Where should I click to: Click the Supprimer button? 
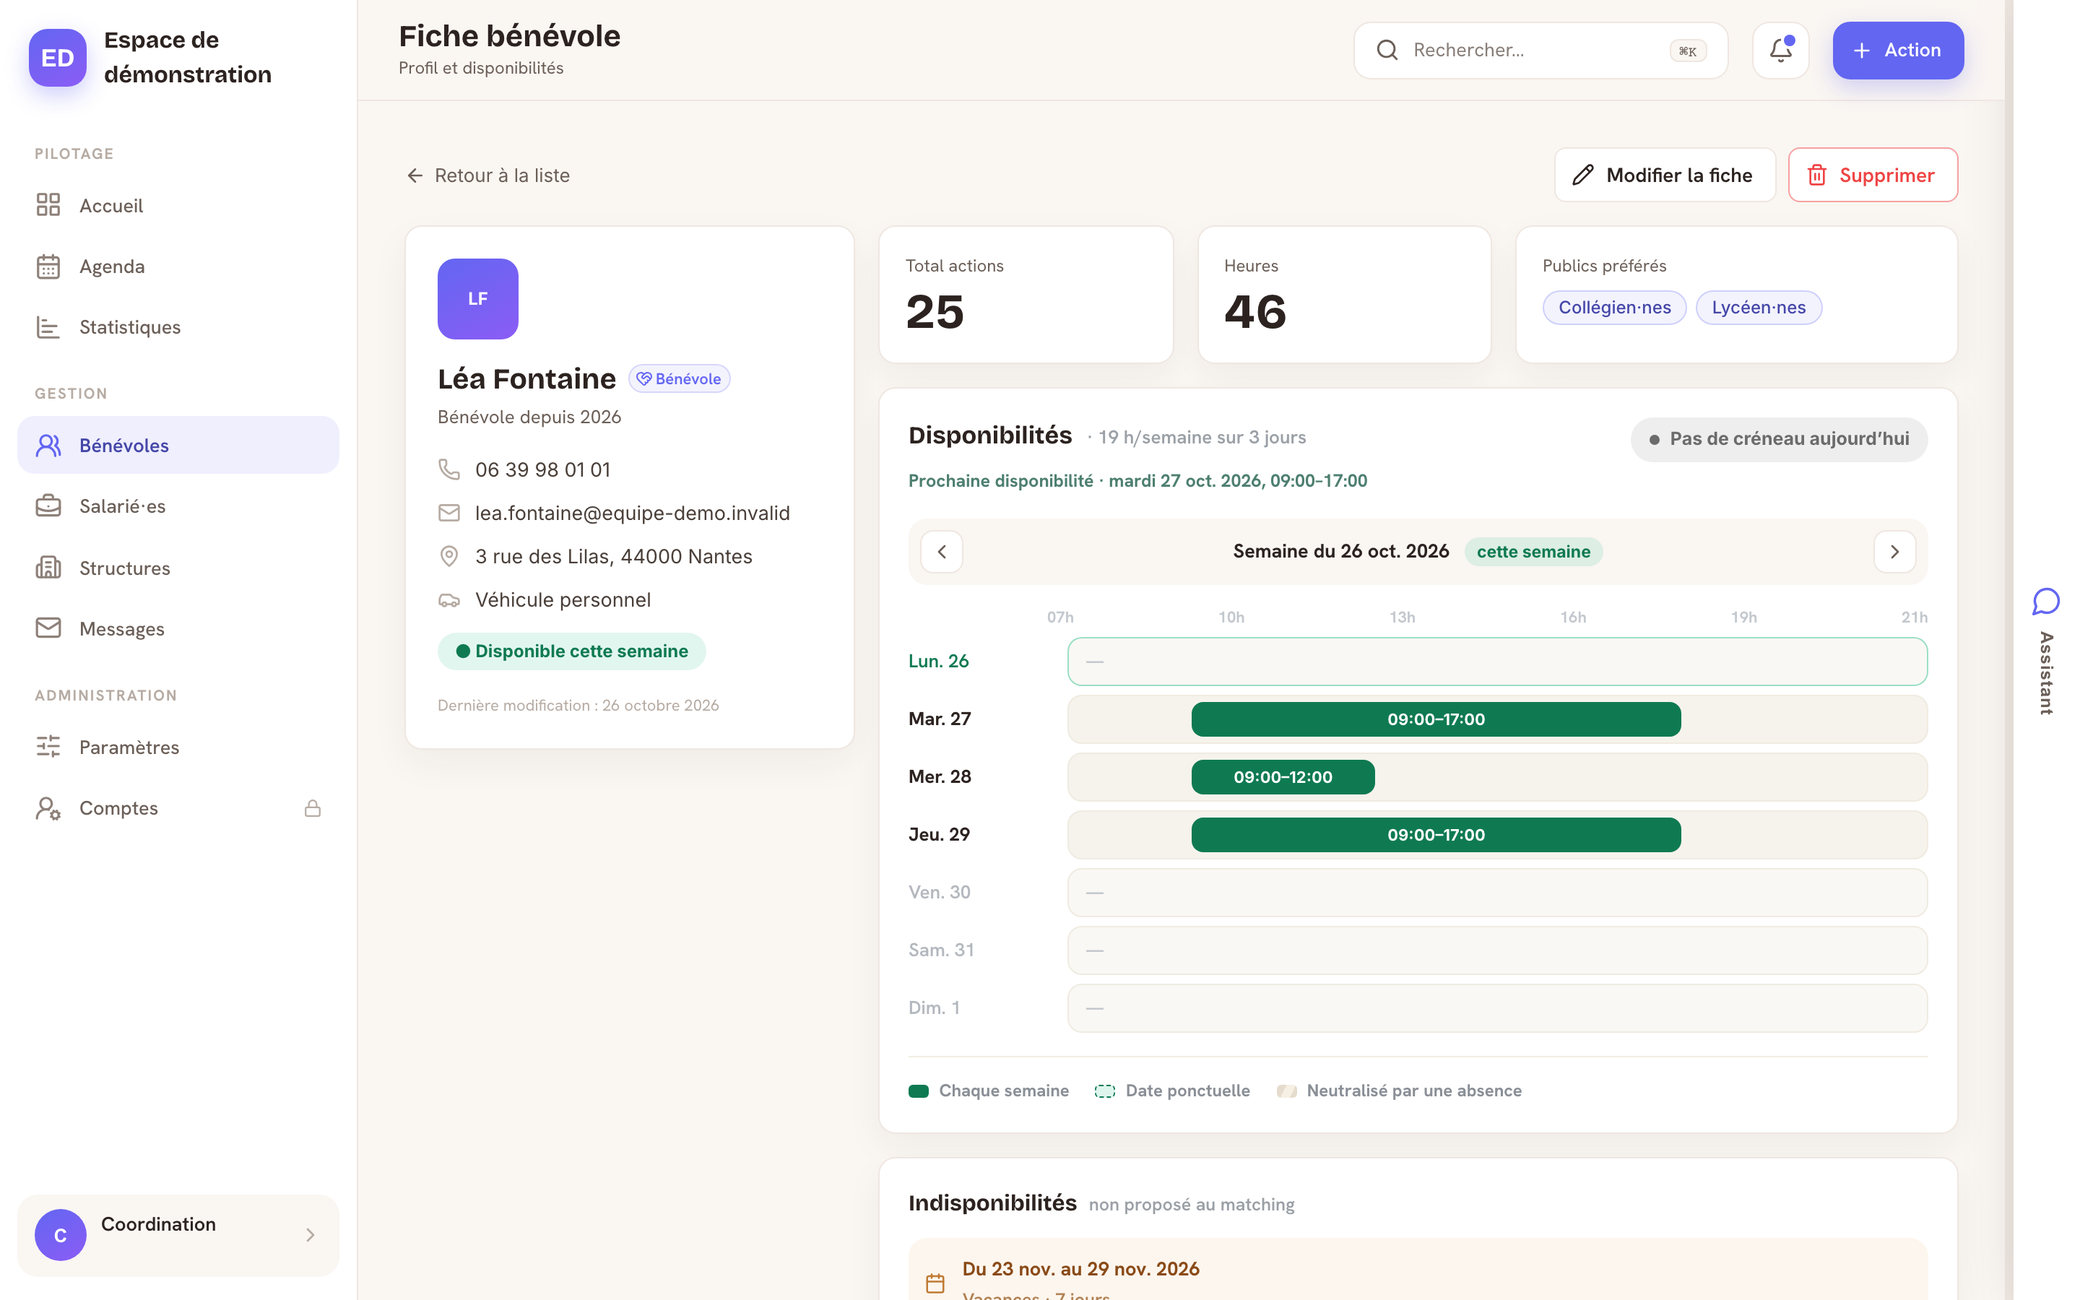pyautogui.click(x=1872, y=175)
